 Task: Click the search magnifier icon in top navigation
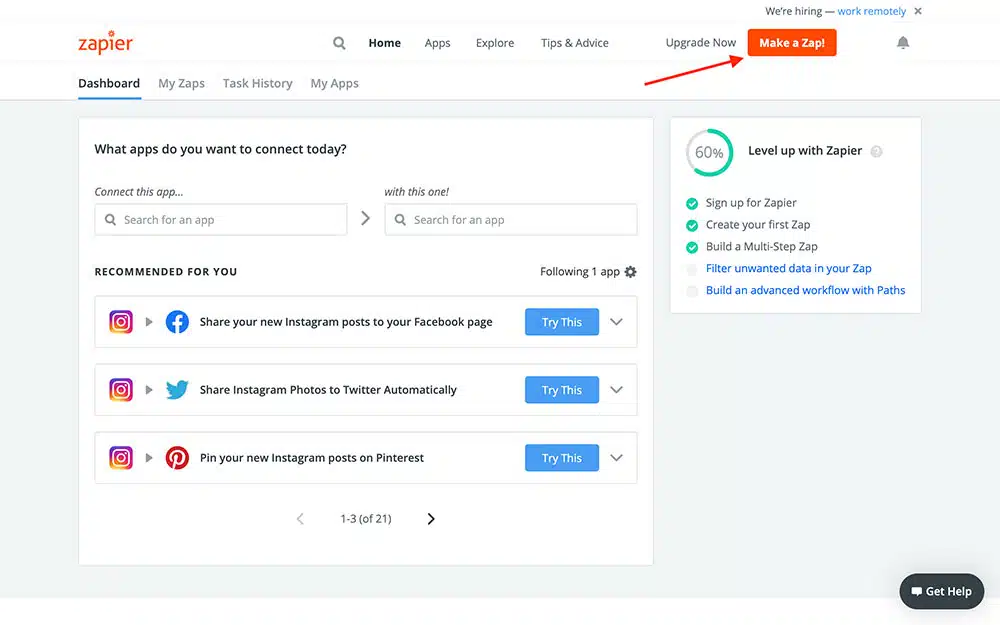[x=339, y=43]
